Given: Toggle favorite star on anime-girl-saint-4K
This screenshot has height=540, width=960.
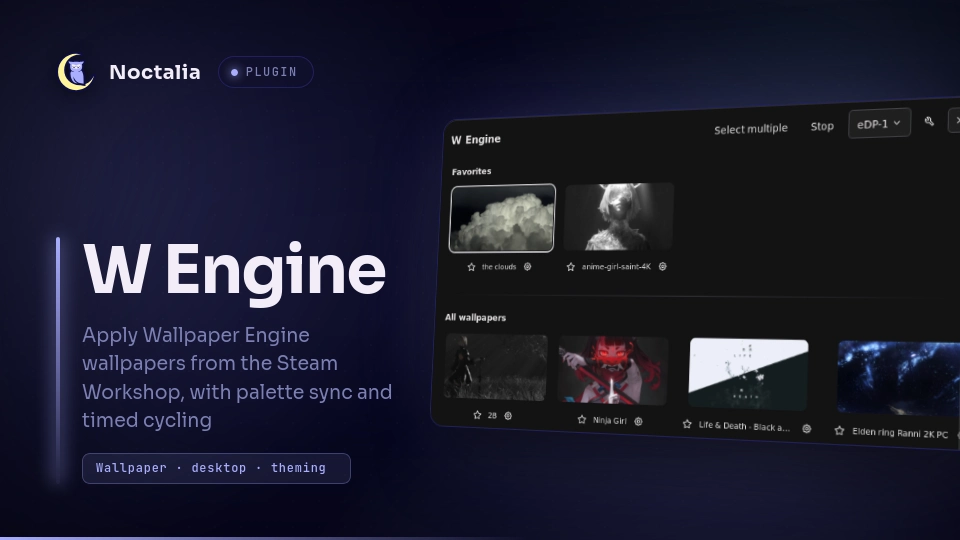Looking at the screenshot, I should 571,267.
